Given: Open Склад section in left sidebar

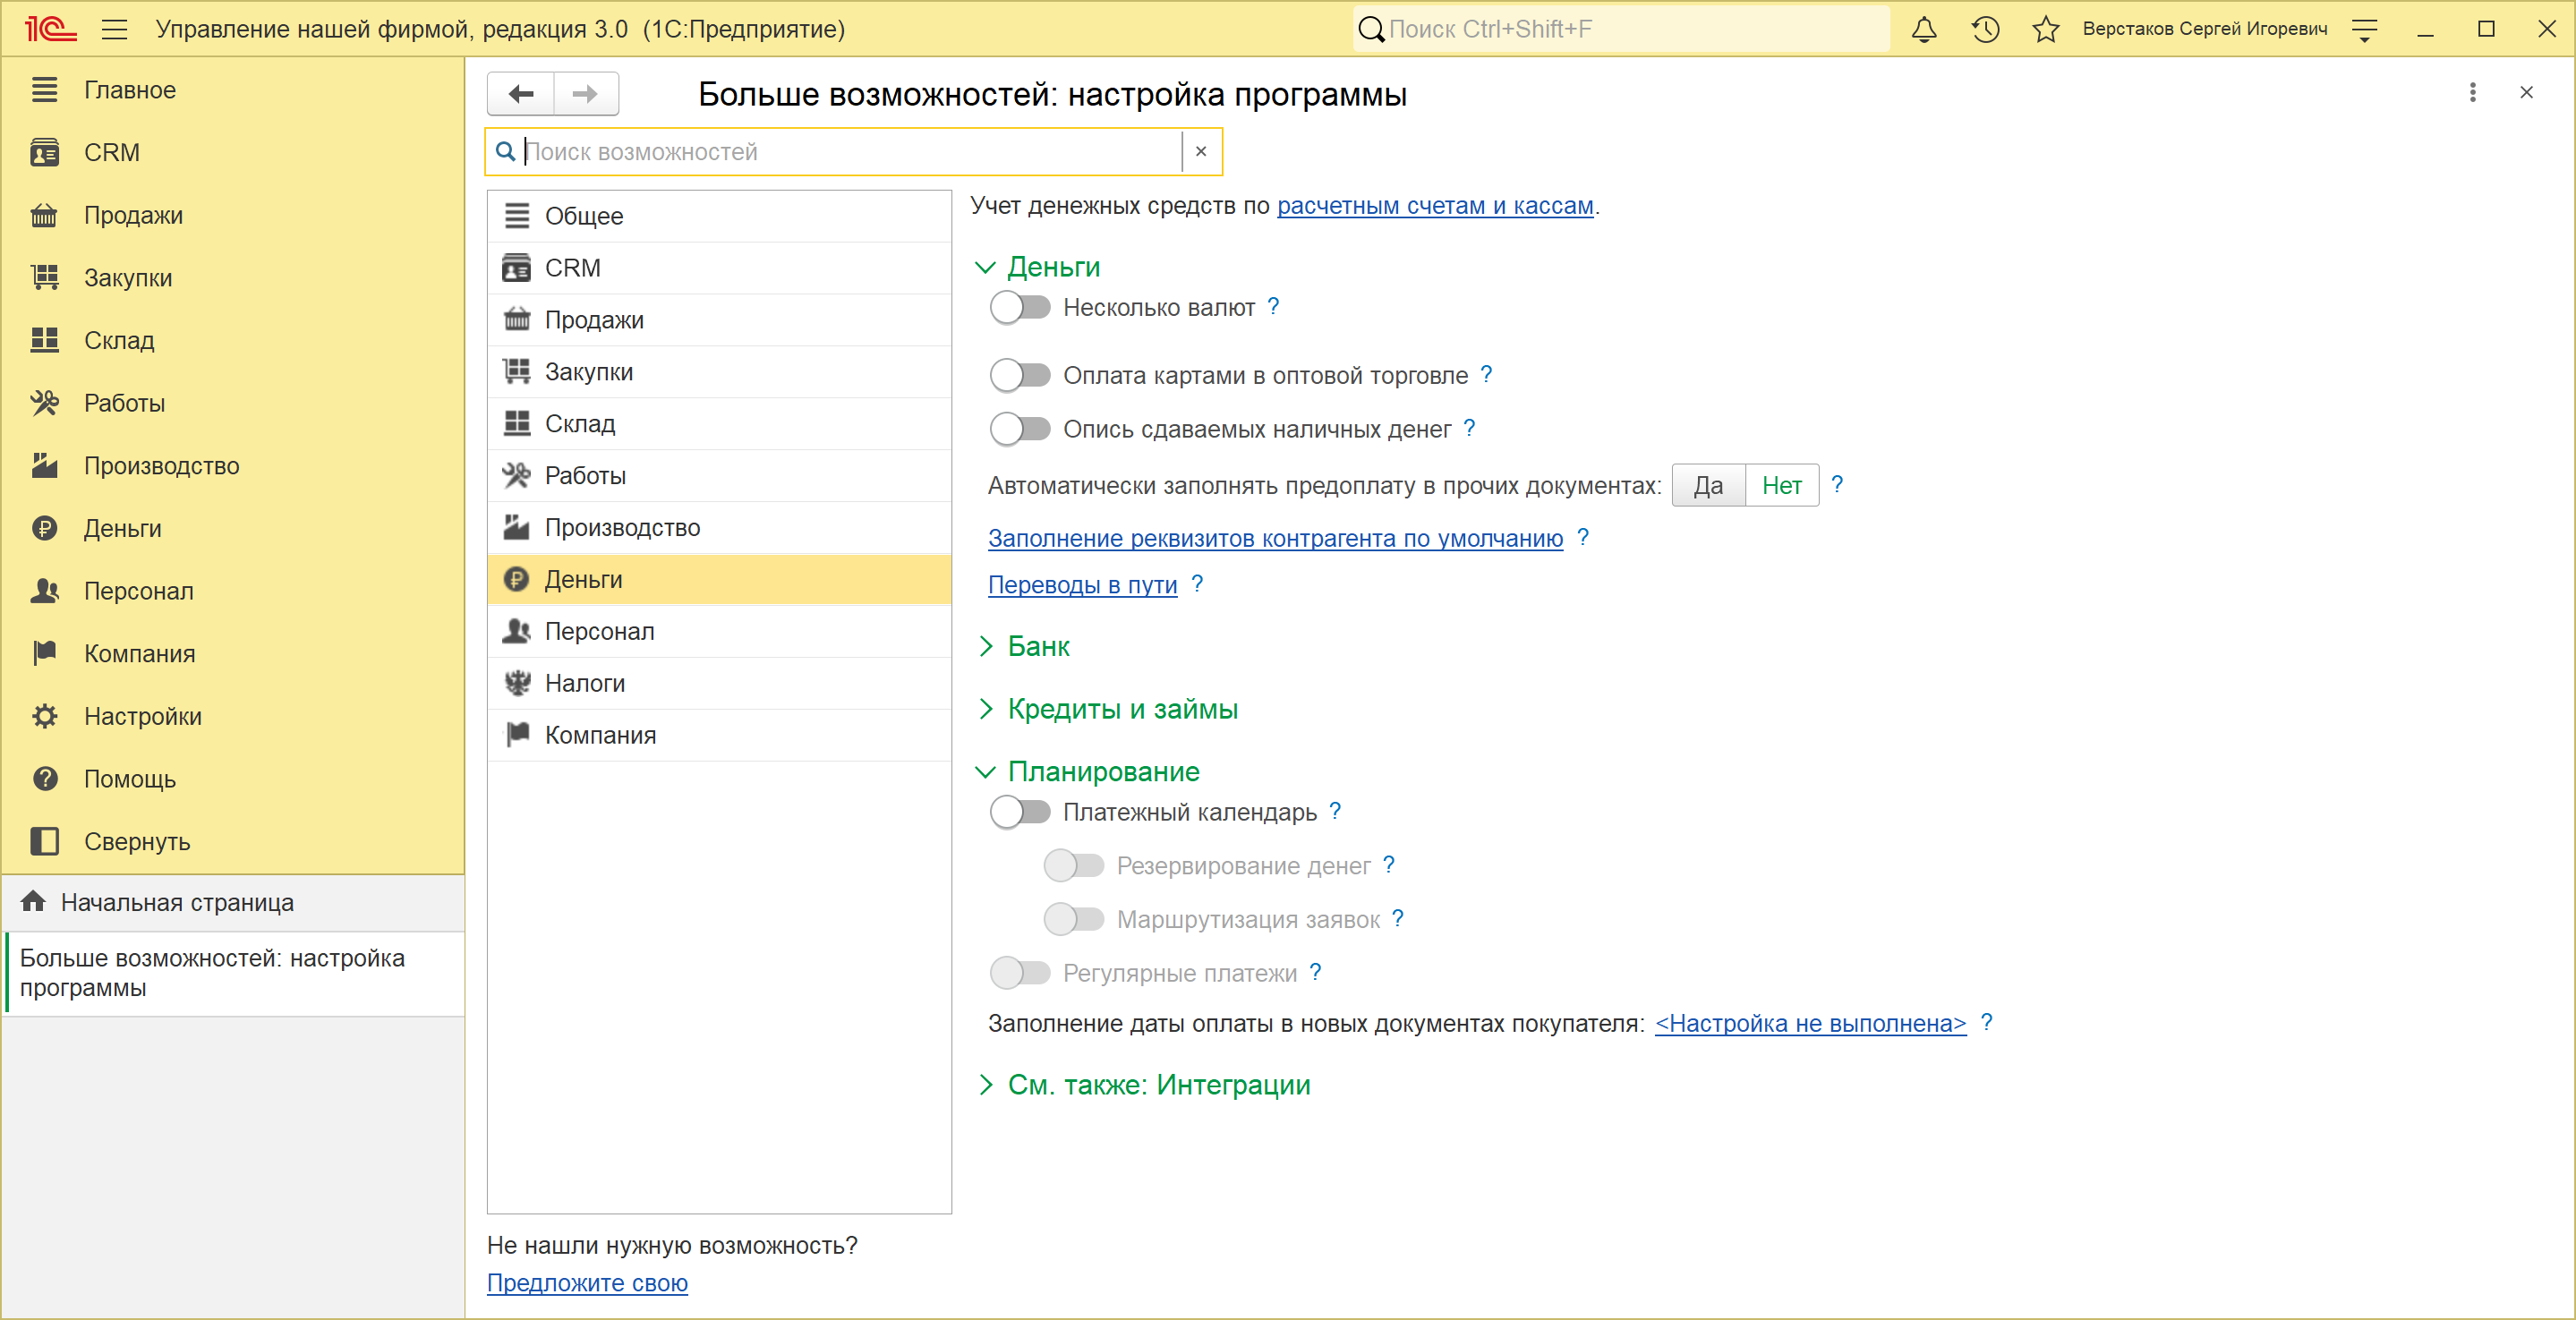Looking at the screenshot, I should (x=234, y=340).
